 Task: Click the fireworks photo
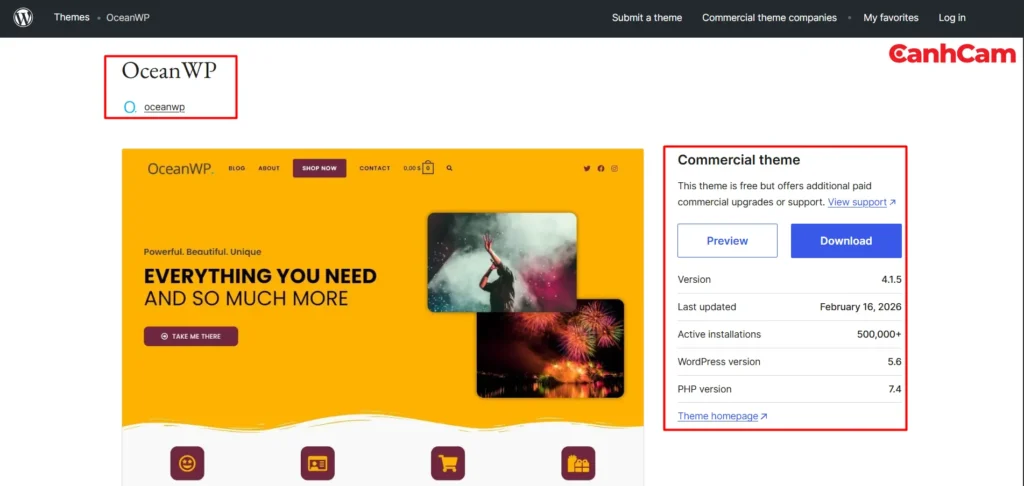(550, 348)
